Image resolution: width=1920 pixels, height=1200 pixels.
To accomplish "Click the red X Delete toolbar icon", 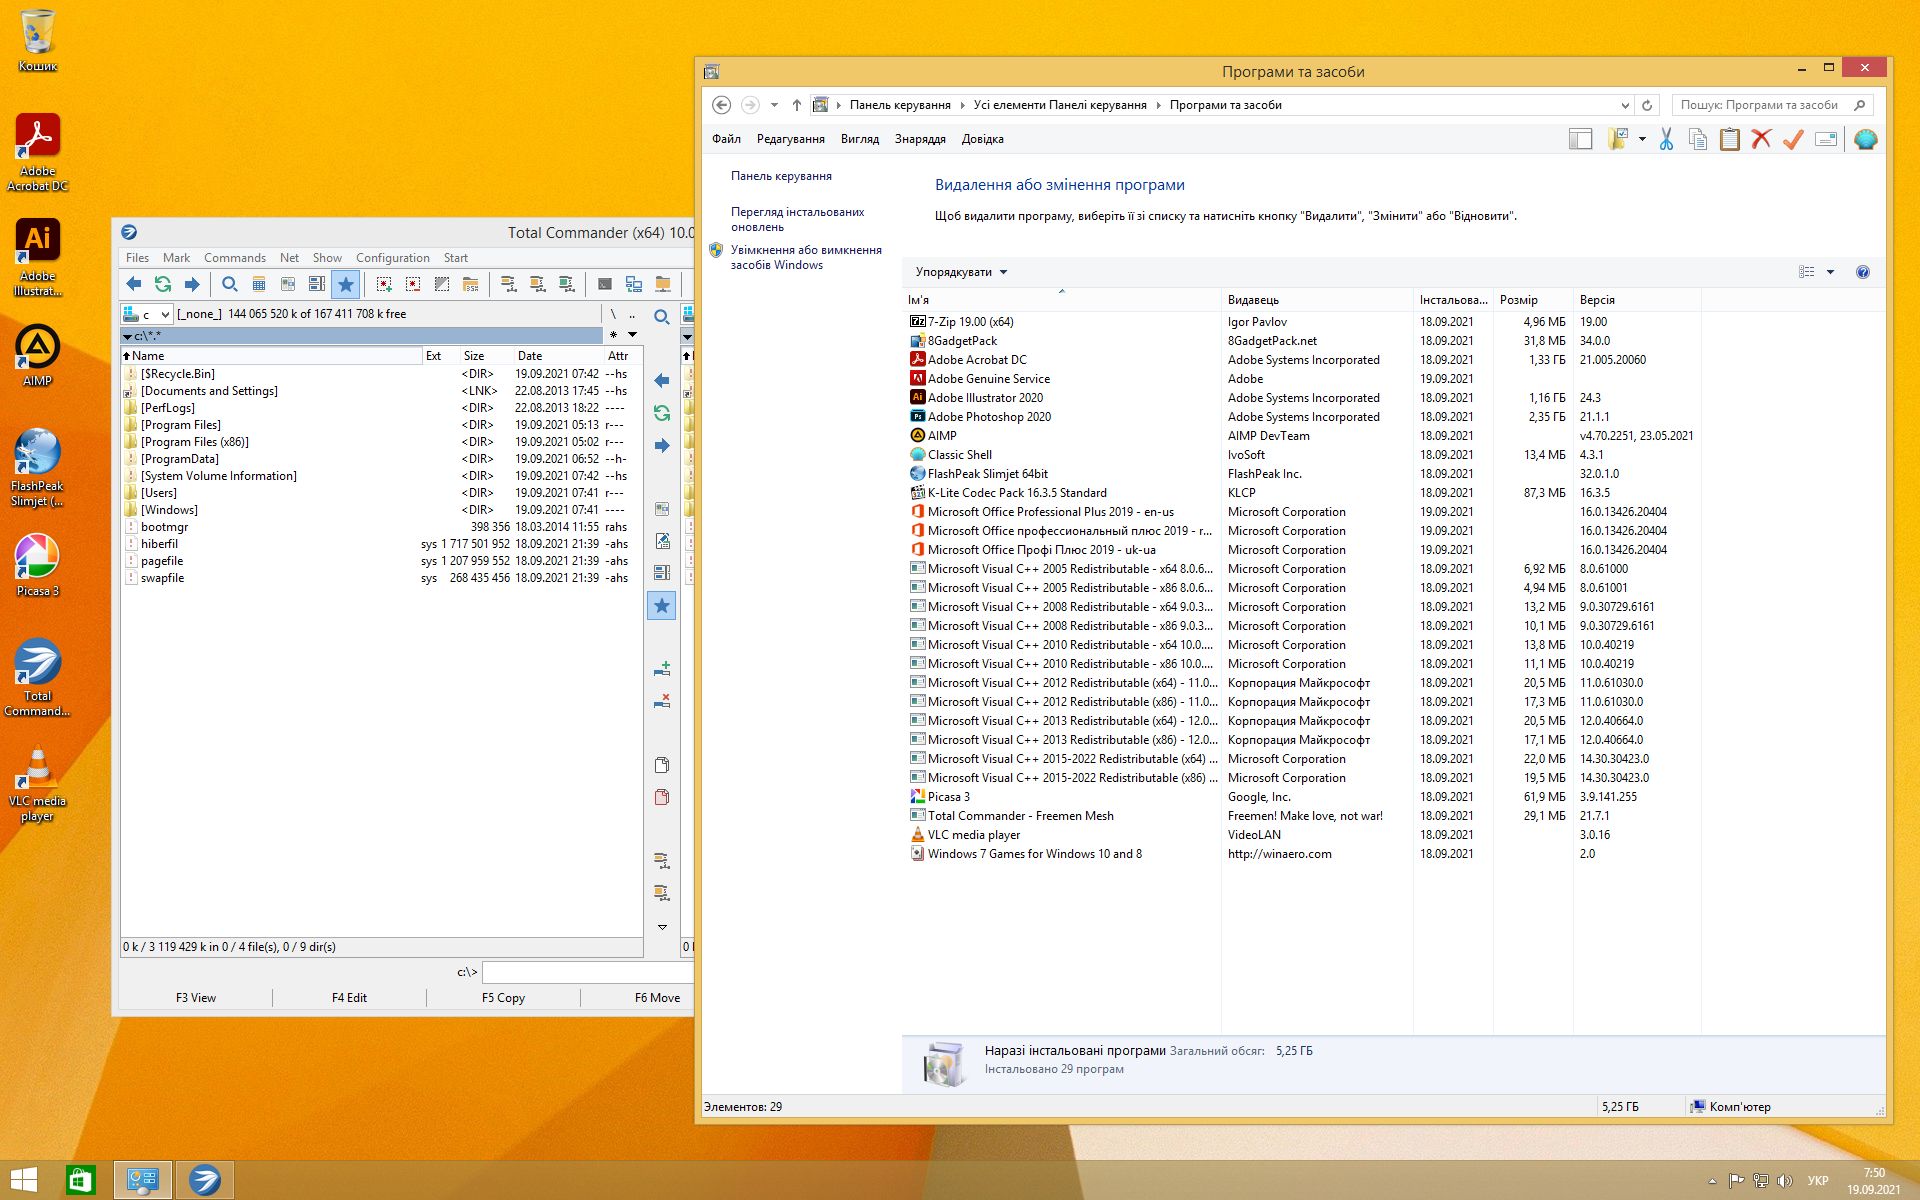I will coord(1761,140).
